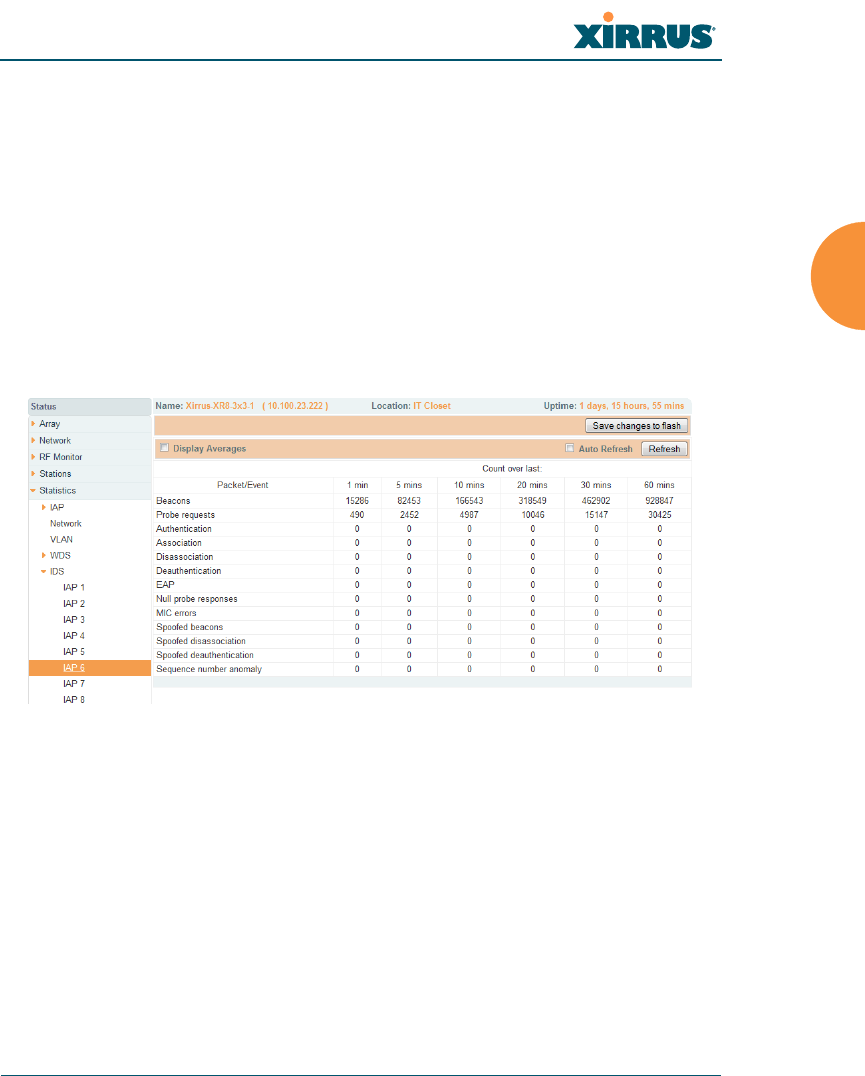Viewport: 865px width, 1076px height.
Task: Select IDS under Statistics
Action: (57, 572)
